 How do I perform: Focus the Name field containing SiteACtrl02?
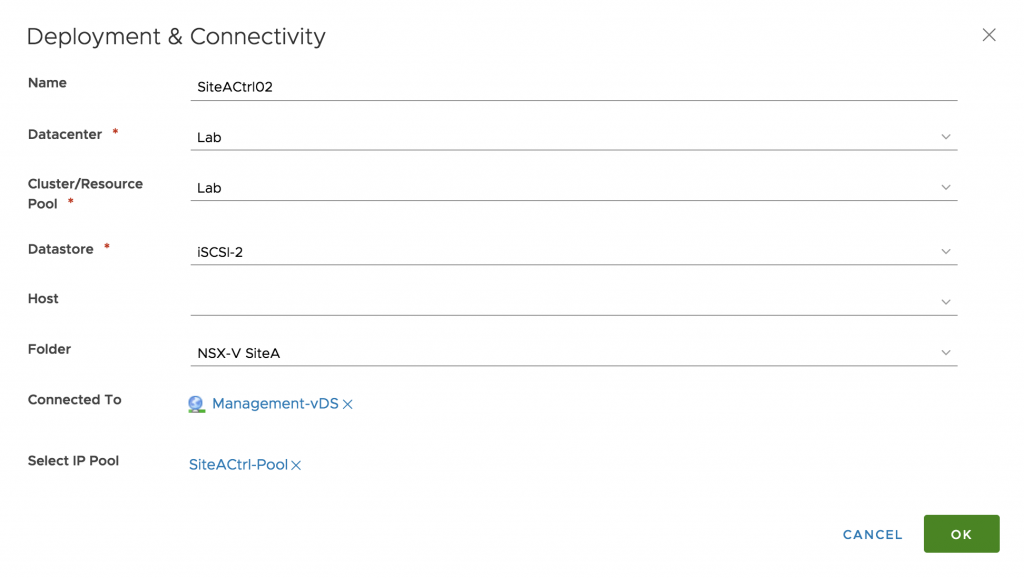pos(573,87)
